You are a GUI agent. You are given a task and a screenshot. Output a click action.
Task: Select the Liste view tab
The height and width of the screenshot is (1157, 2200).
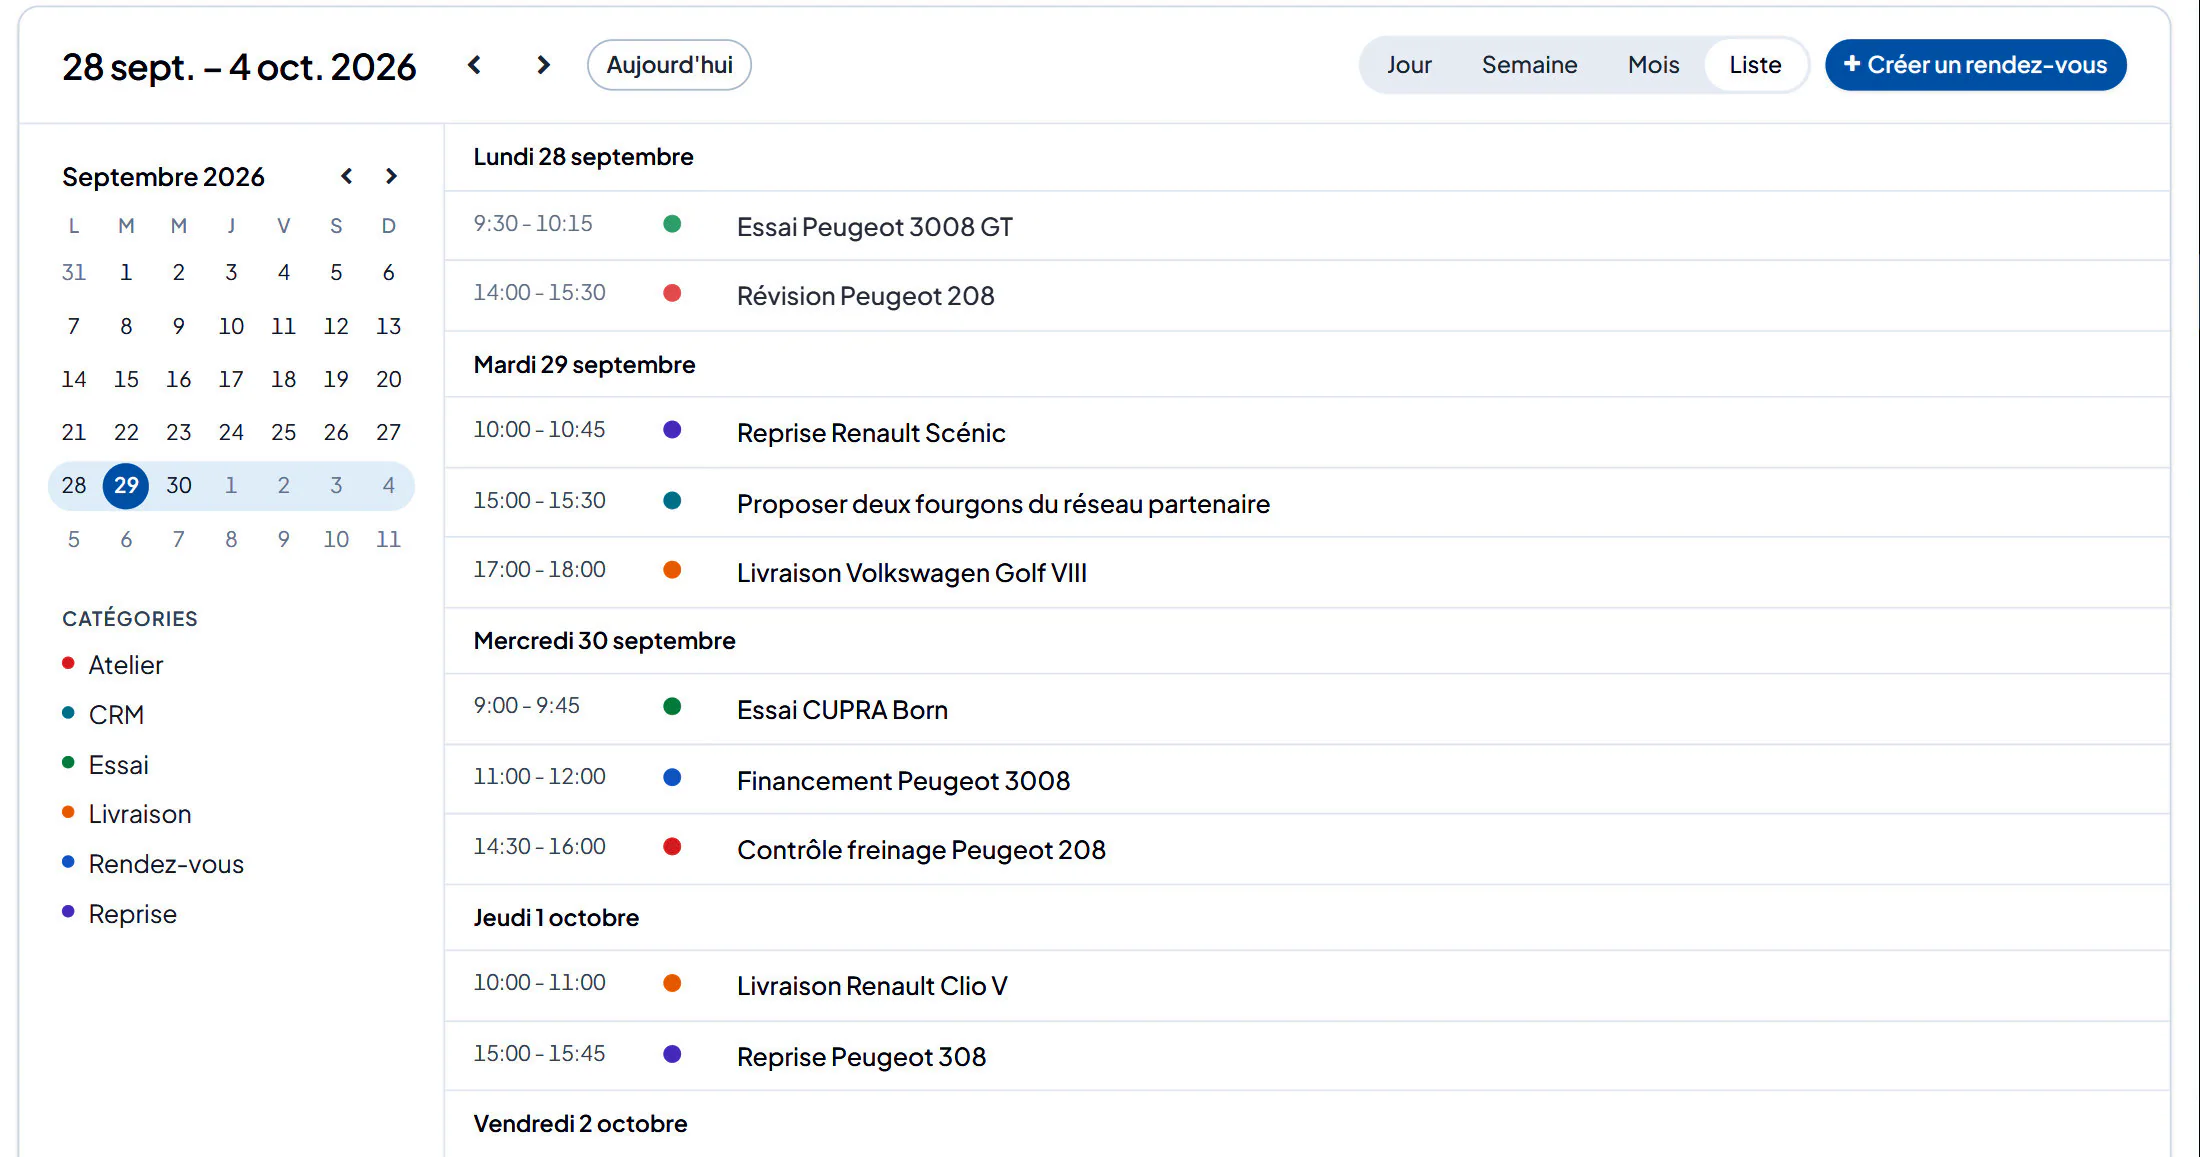tap(1755, 65)
